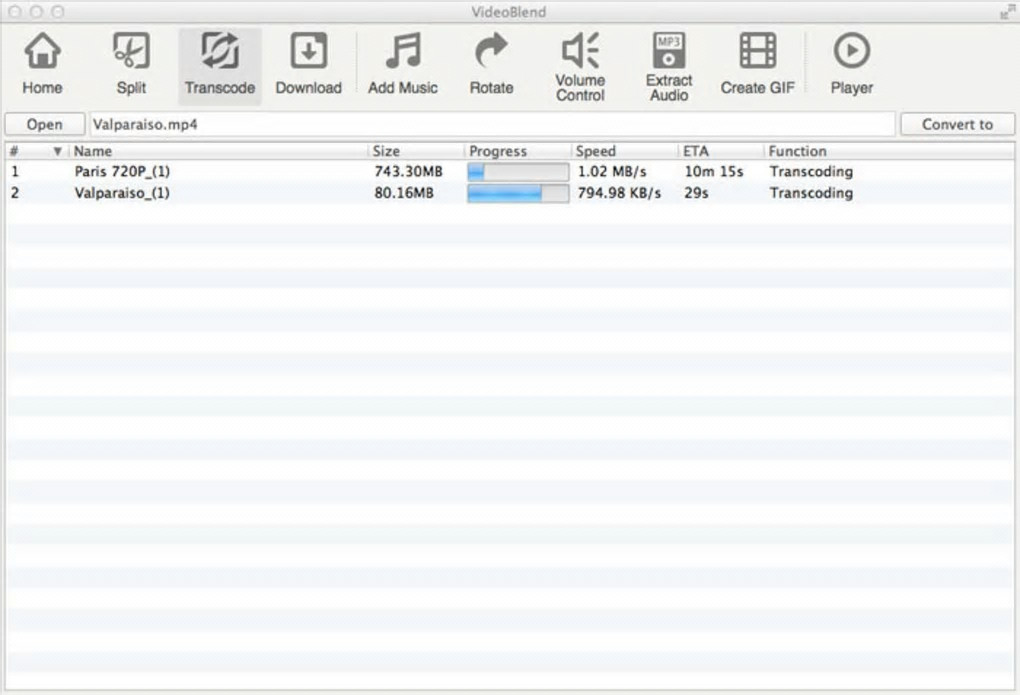Open the Download tool
This screenshot has height=695, width=1020.
point(308,64)
